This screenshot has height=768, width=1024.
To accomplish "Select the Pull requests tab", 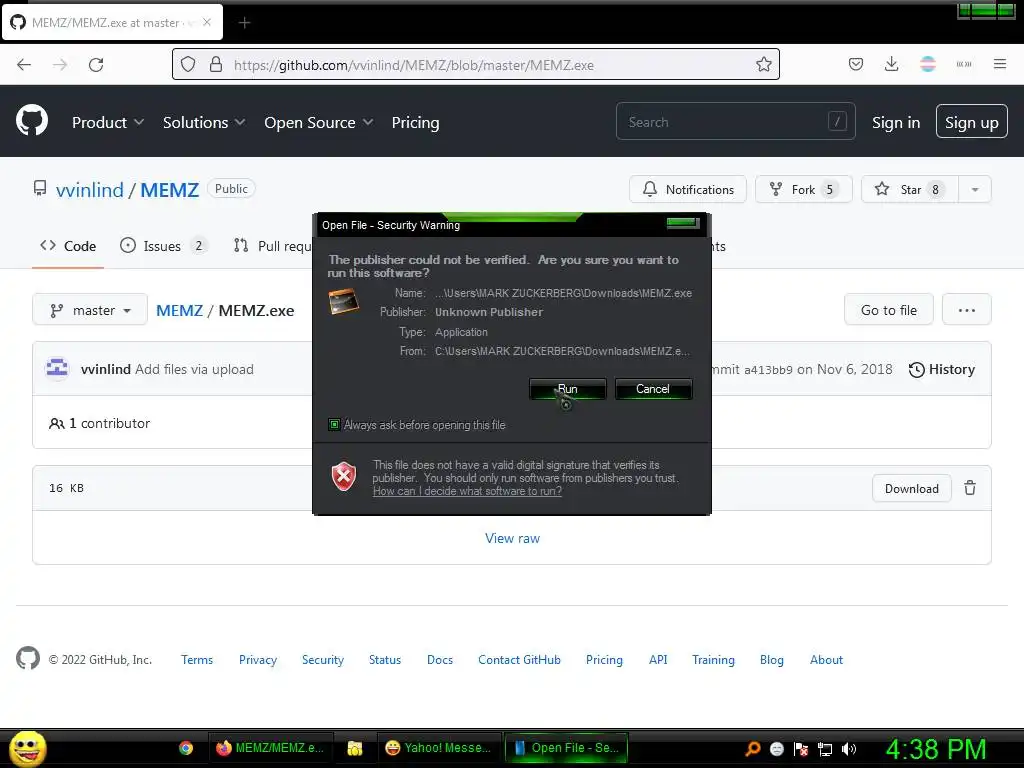I will tap(273, 246).
